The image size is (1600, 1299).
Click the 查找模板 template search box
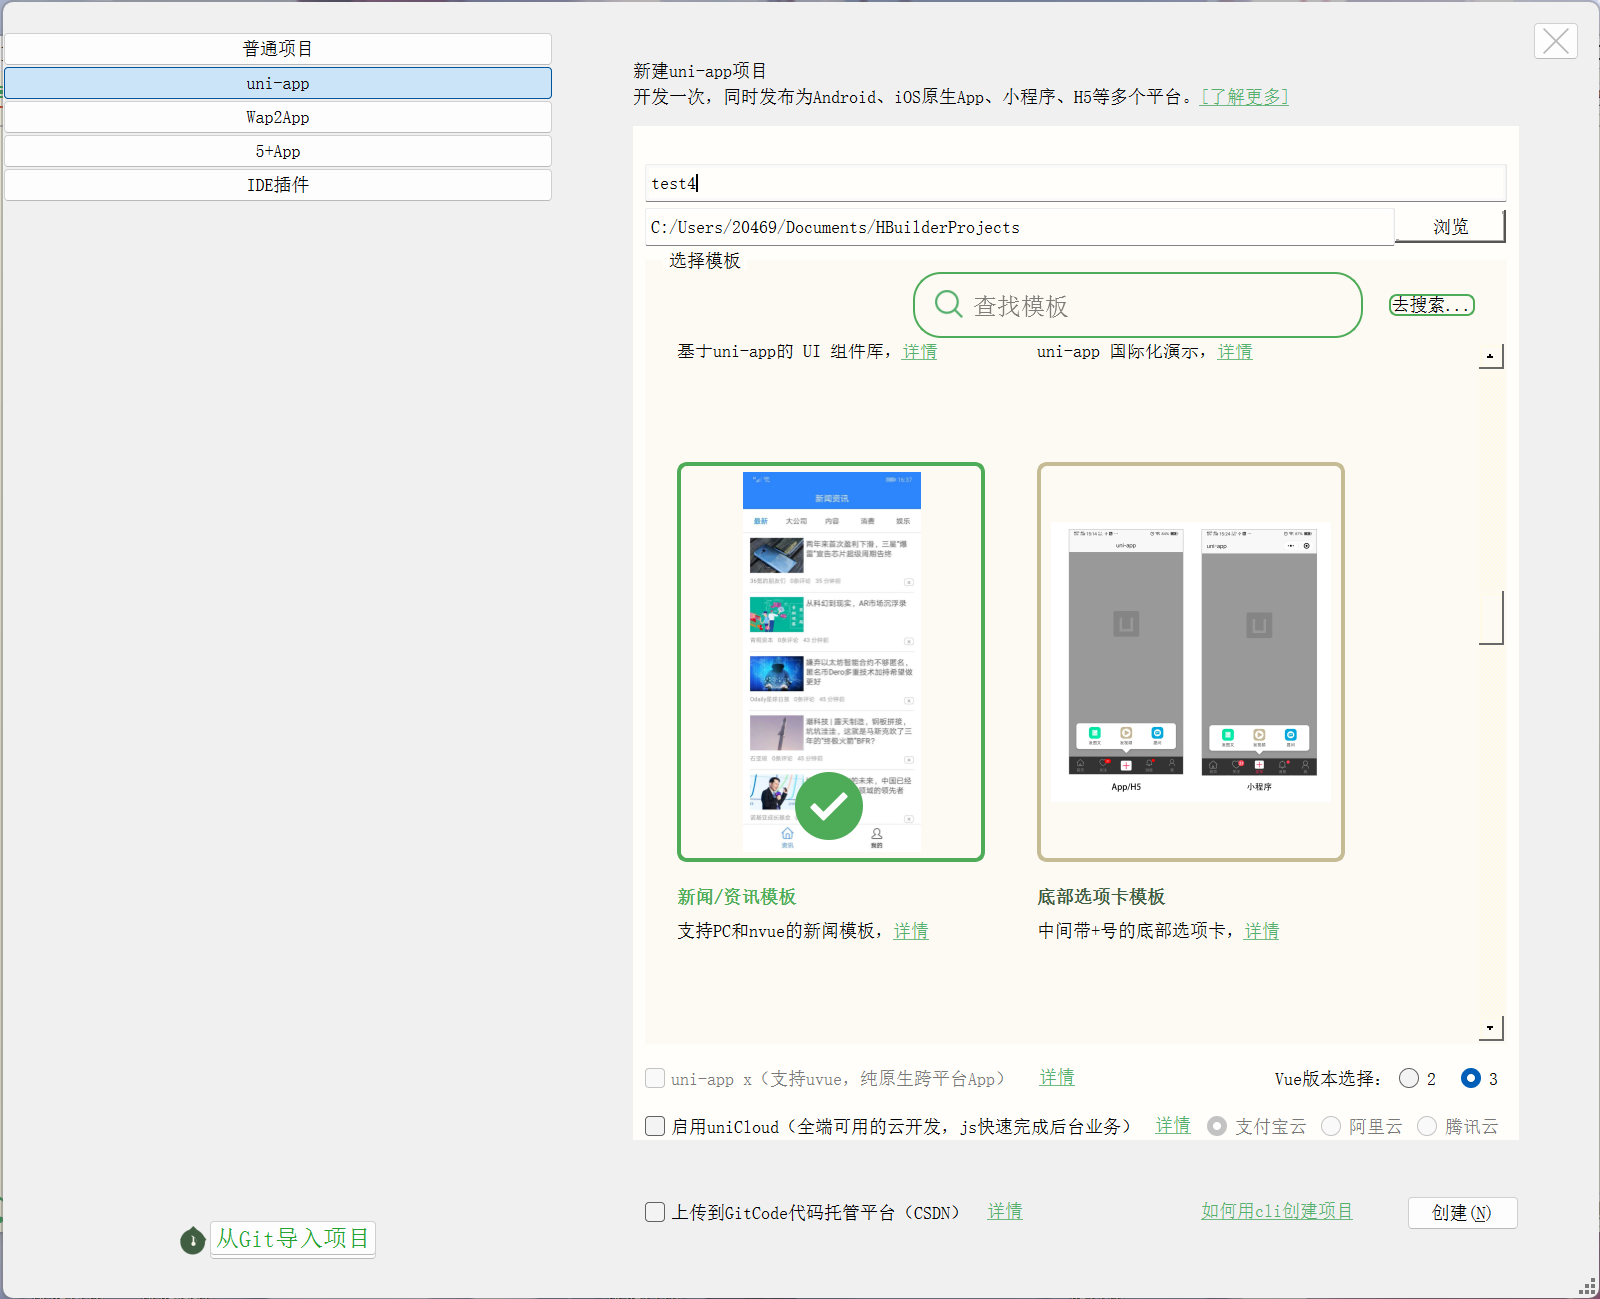[x=1138, y=305]
